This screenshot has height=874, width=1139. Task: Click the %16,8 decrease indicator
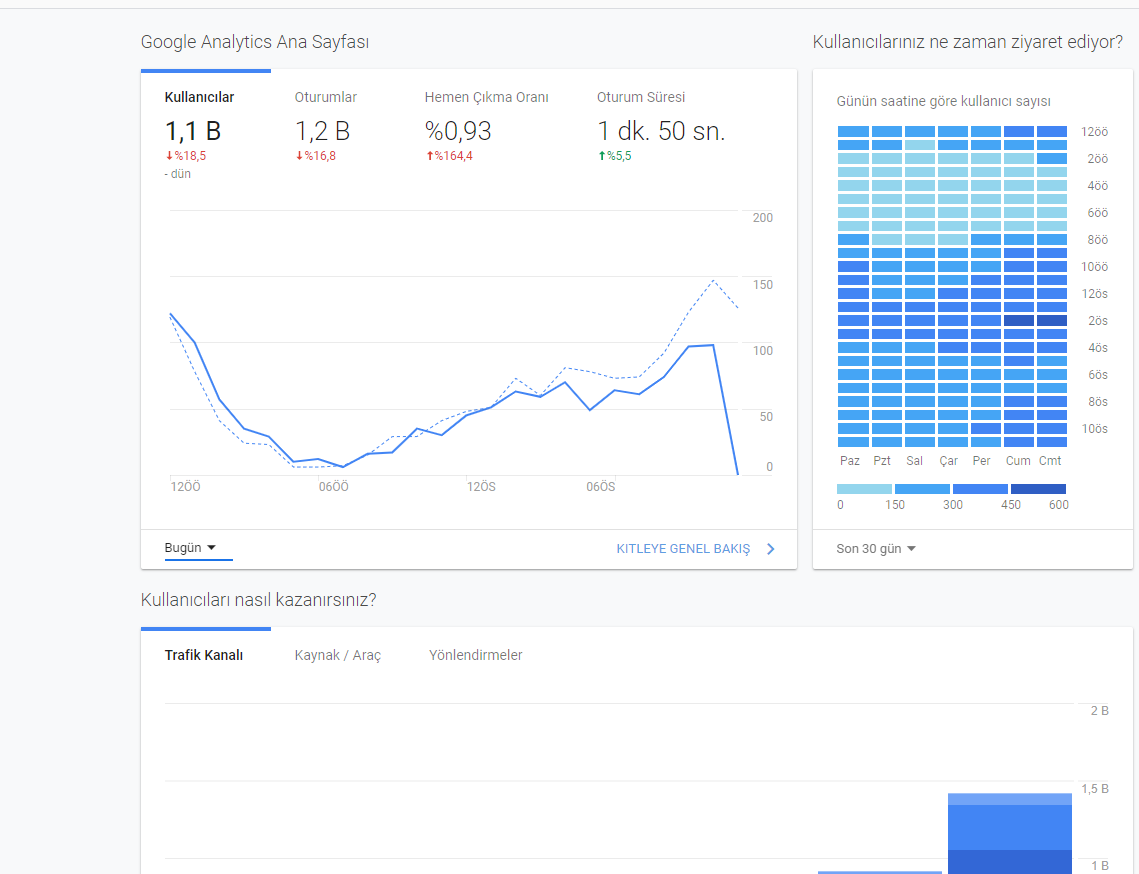coord(315,156)
